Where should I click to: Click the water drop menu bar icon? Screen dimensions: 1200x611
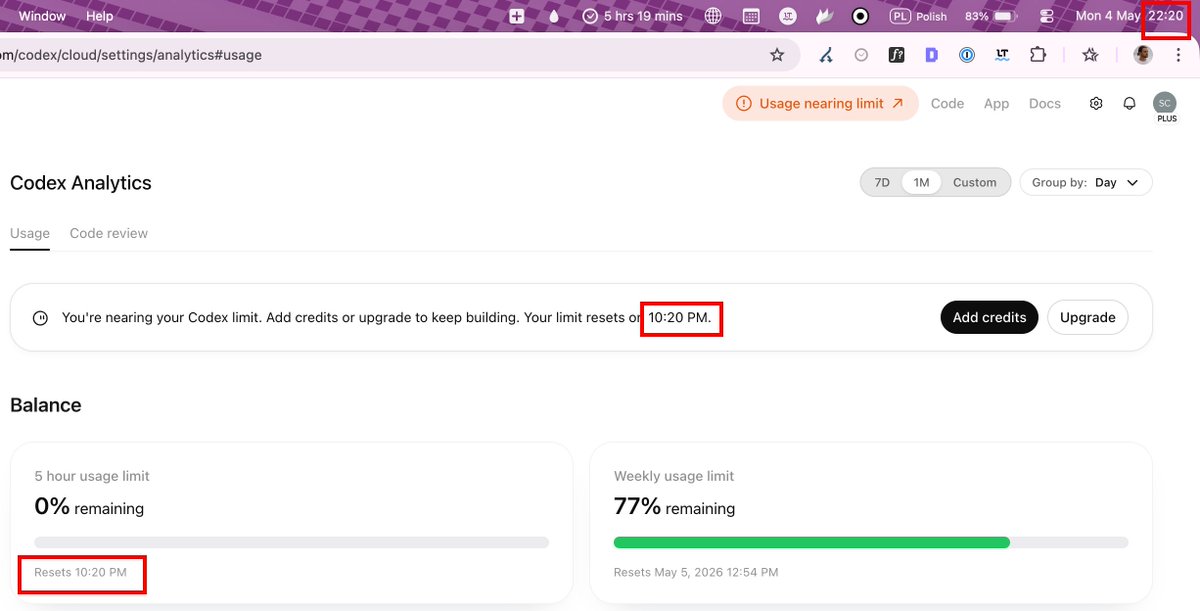point(553,16)
